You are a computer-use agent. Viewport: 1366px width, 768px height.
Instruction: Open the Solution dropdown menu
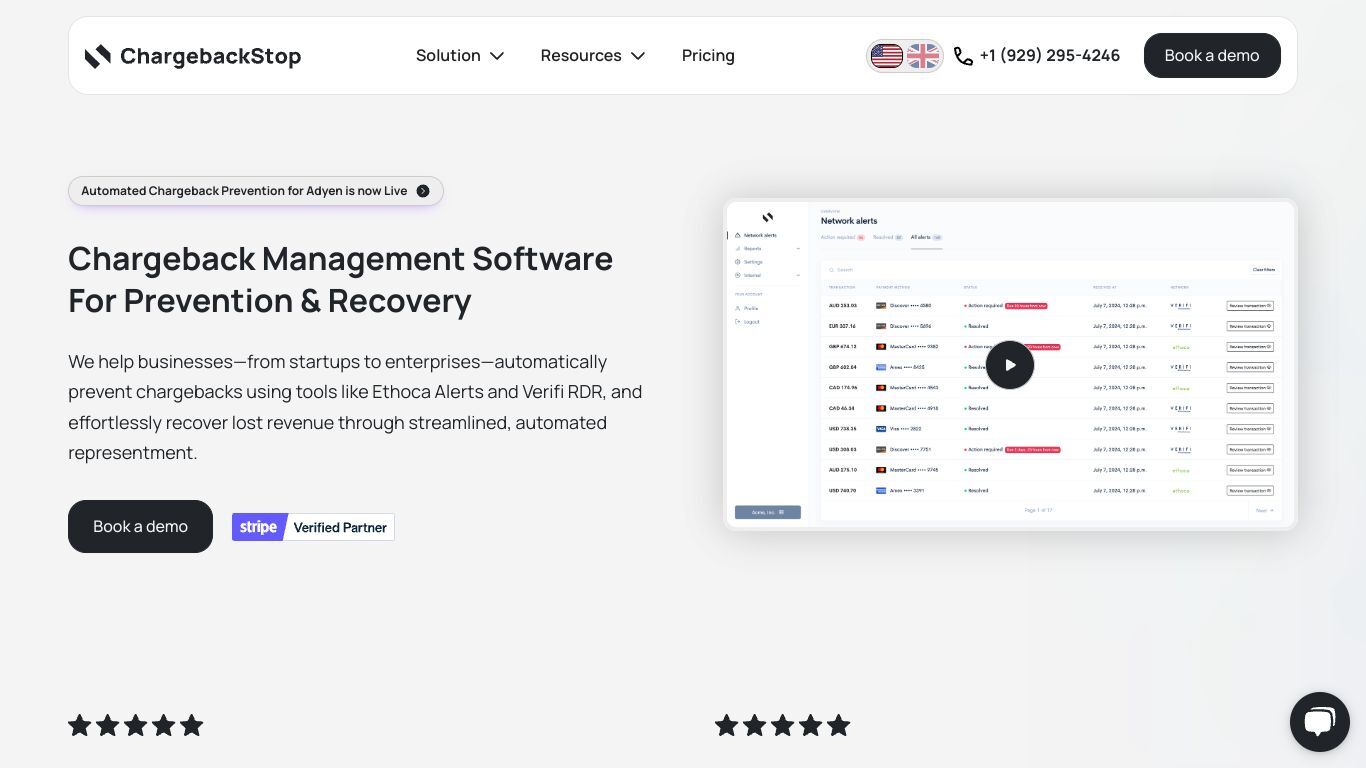(460, 56)
